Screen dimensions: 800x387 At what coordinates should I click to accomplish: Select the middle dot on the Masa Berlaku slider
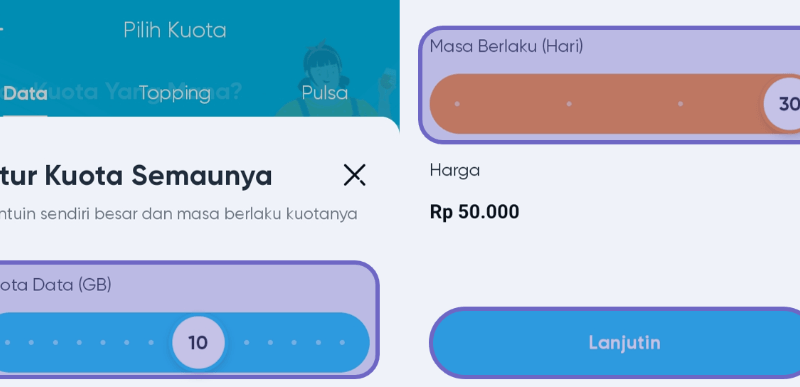click(569, 104)
